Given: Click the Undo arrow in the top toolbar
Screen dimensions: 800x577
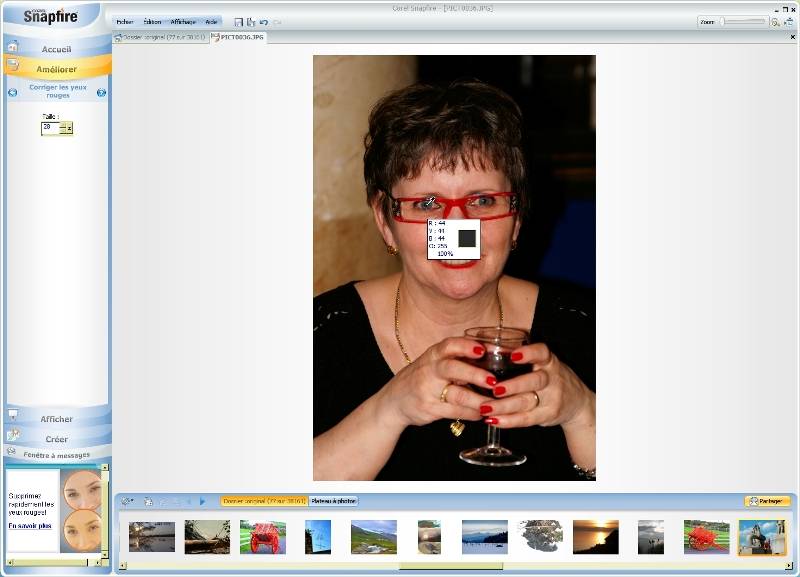Looking at the screenshot, I should pyautogui.click(x=264, y=22).
